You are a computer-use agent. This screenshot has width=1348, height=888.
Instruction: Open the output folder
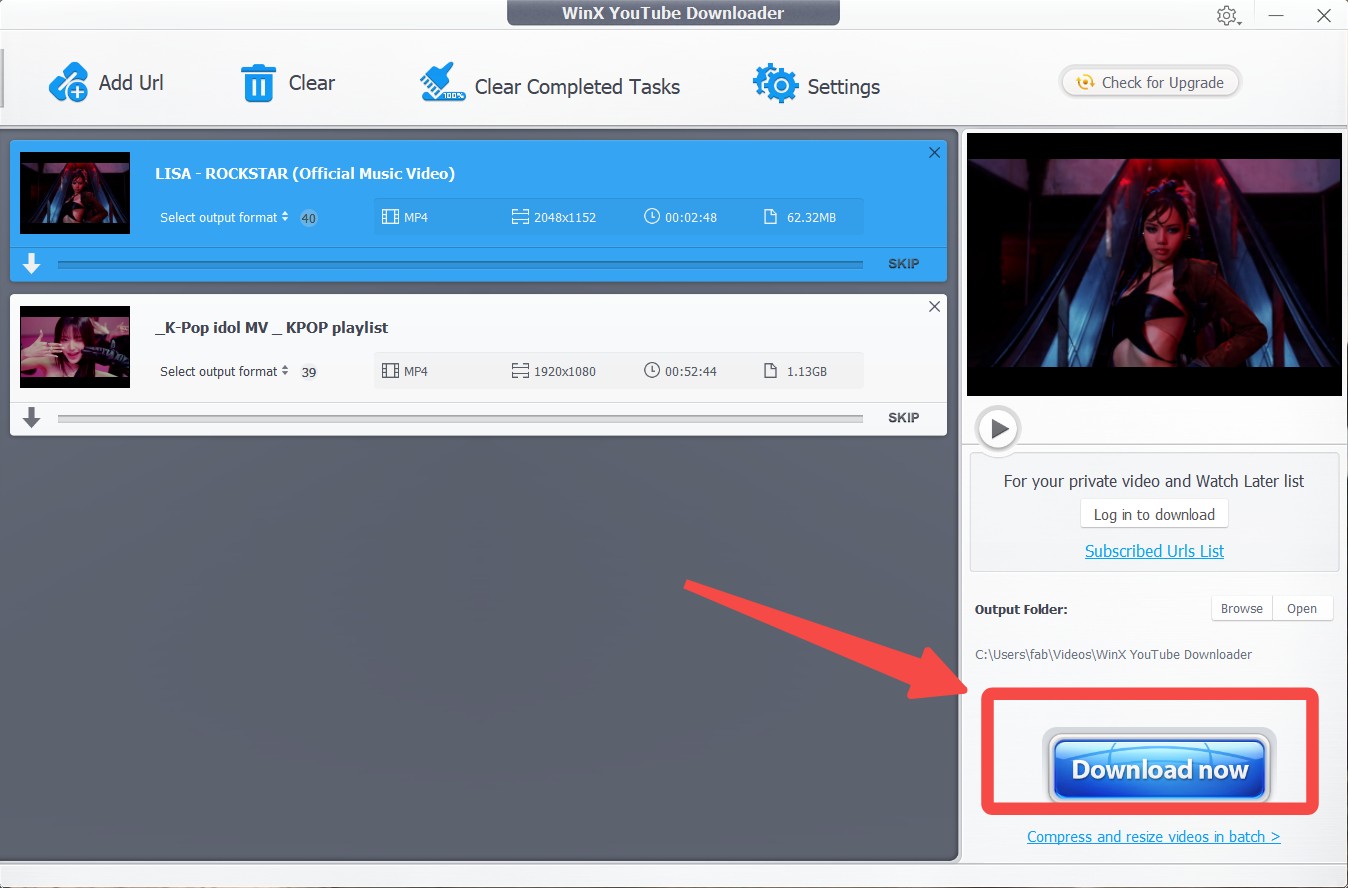point(1302,608)
